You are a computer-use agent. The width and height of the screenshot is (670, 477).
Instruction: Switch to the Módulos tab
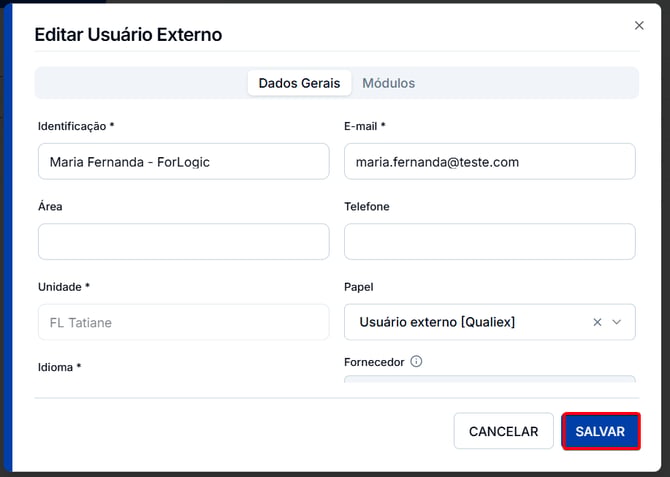(388, 83)
